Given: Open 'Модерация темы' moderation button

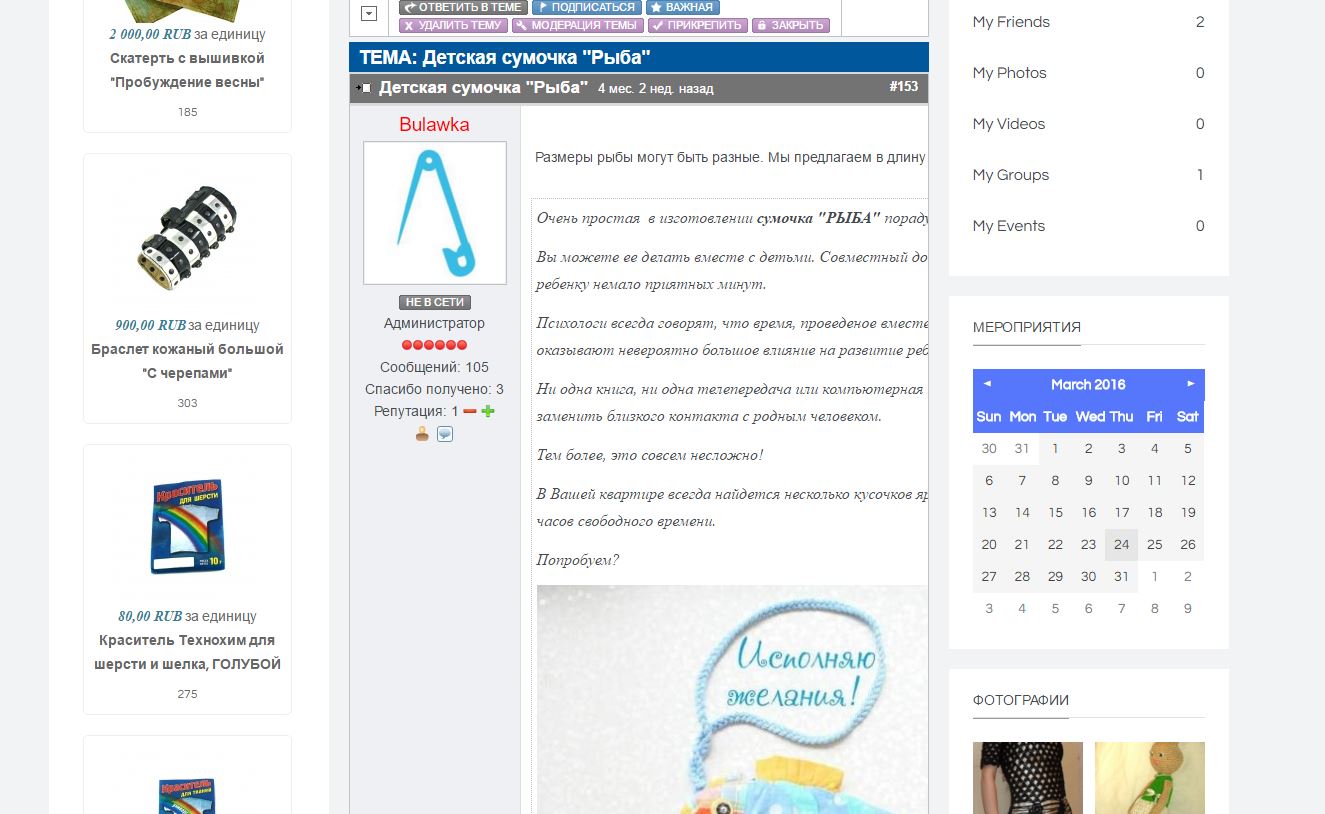Looking at the screenshot, I should click(578, 25).
